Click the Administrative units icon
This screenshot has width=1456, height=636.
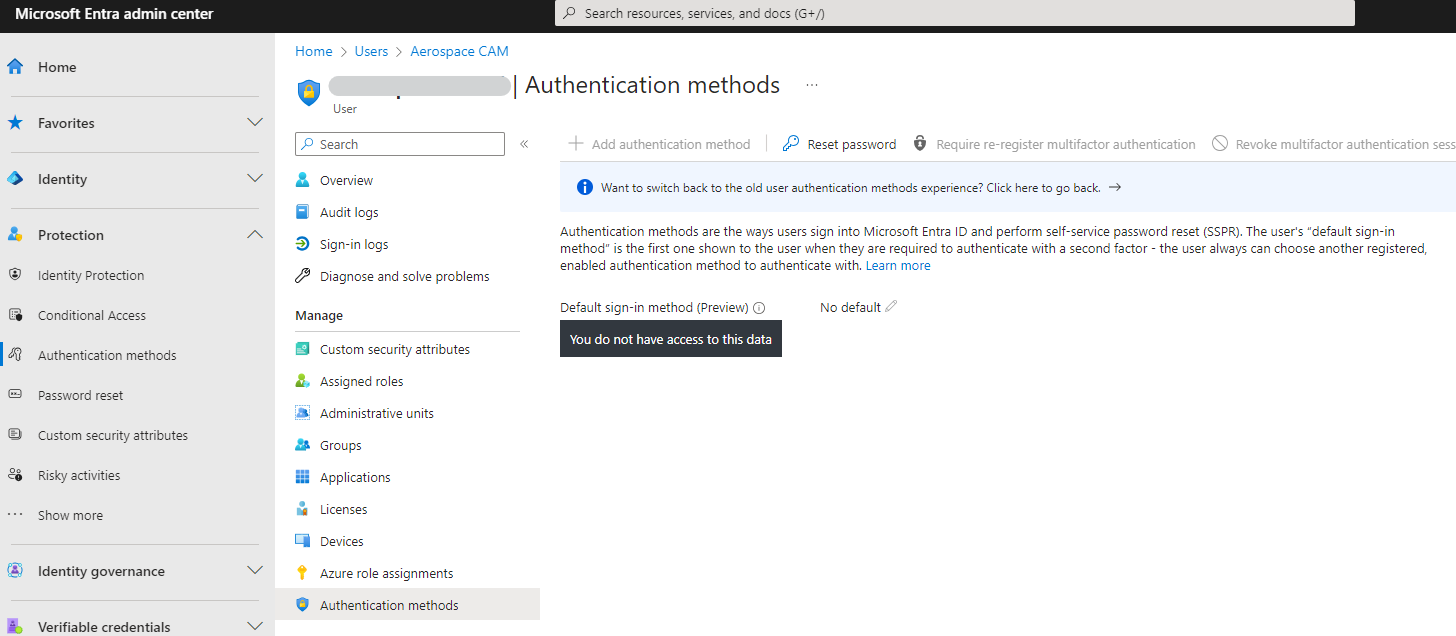pyautogui.click(x=302, y=413)
